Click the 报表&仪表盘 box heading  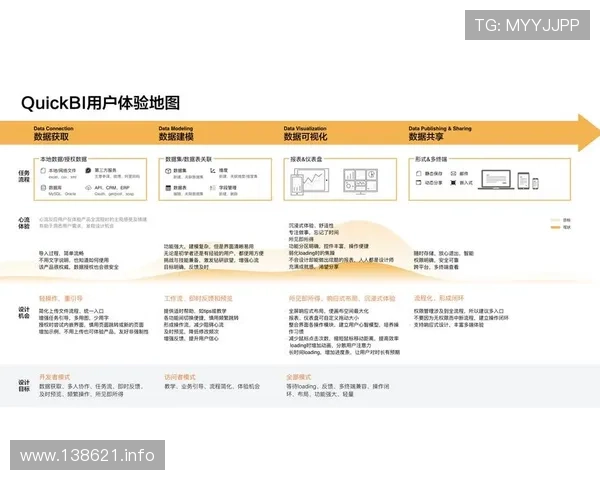(x=306, y=159)
